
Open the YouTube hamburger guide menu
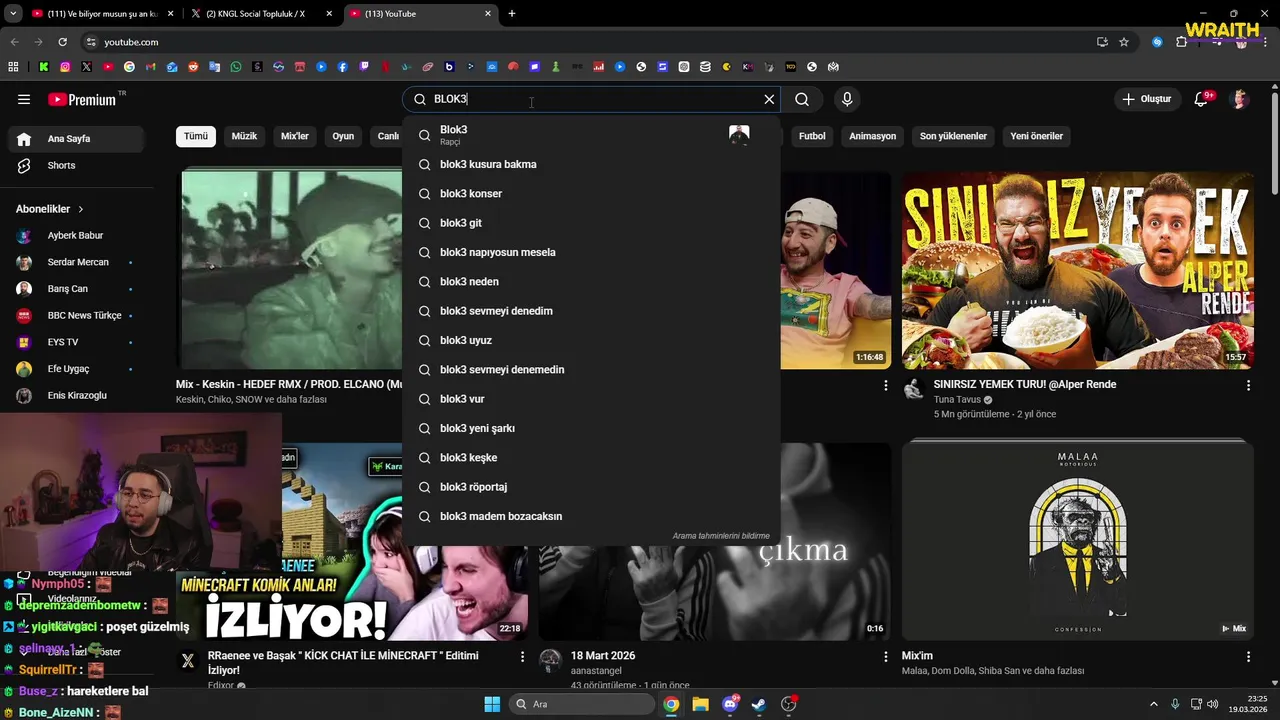coord(24,99)
